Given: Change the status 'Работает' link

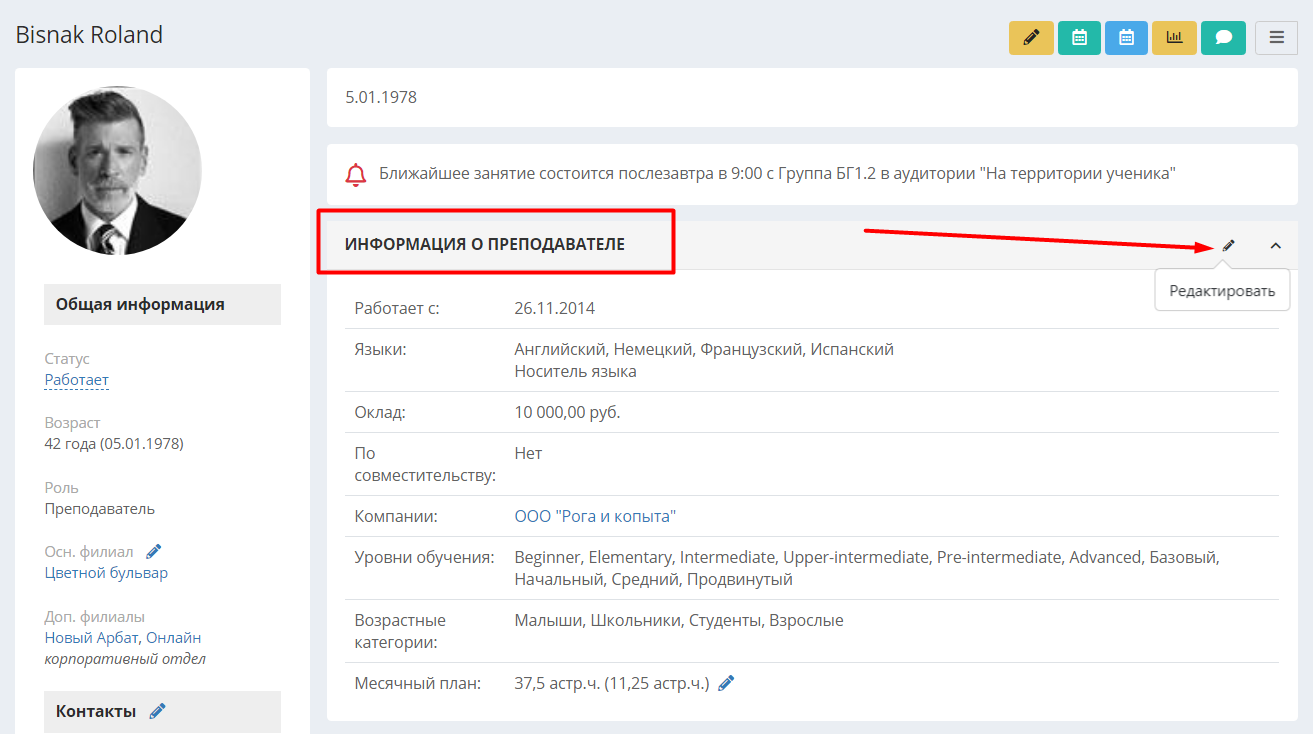Looking at the screenshot, I should (x=77, y=380).
